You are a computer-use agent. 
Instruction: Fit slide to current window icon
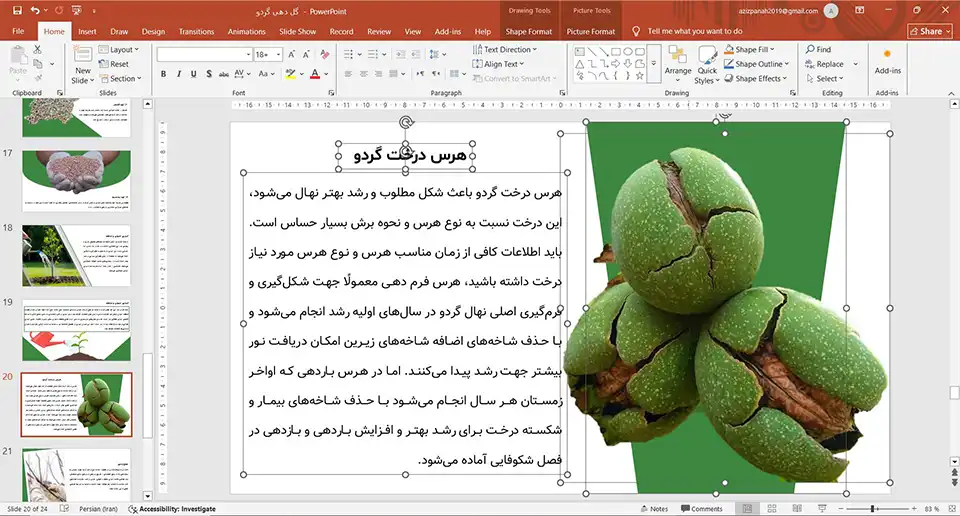coord(952,509)
